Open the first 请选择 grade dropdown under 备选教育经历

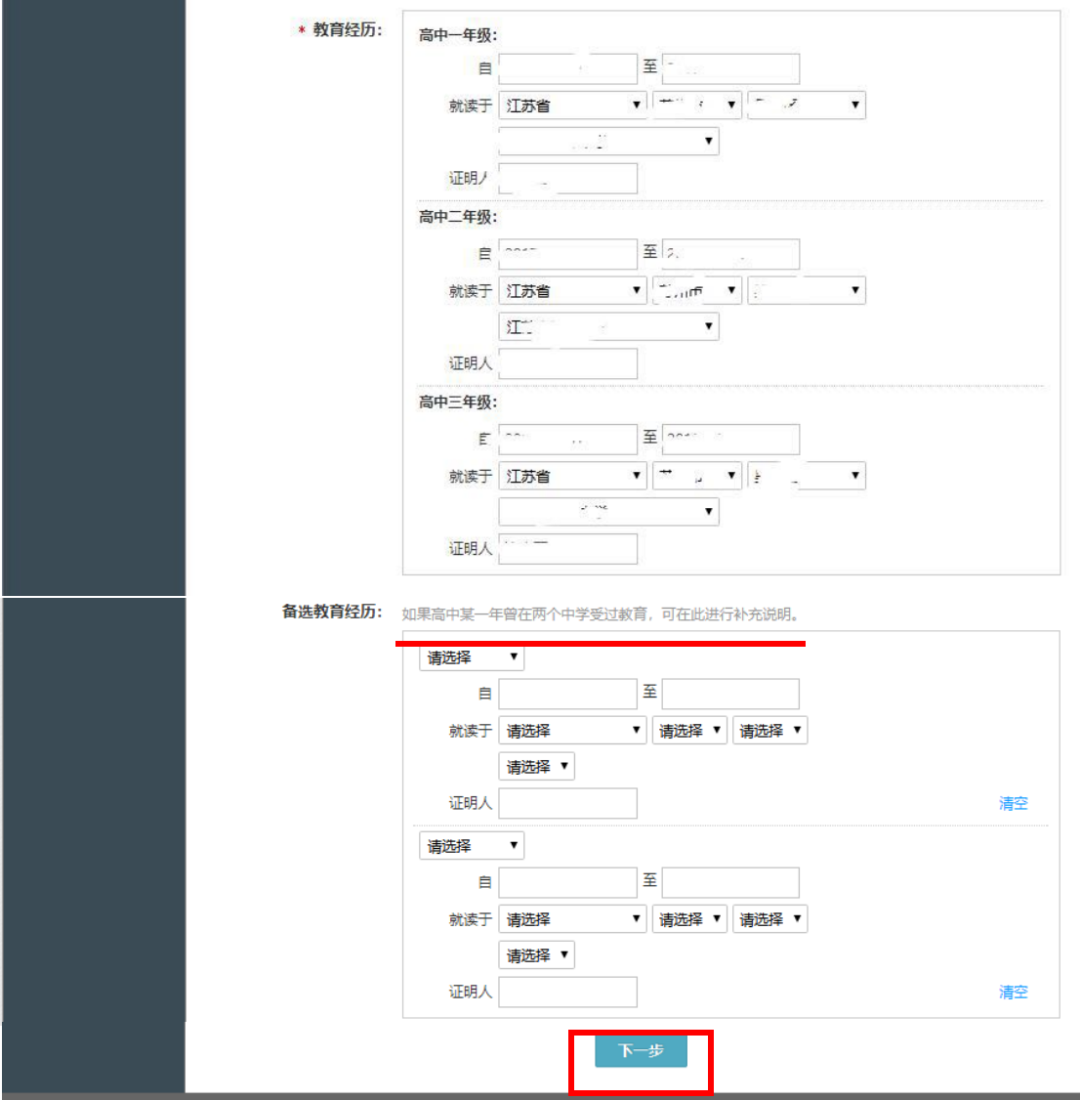click(x=470, y=657)
